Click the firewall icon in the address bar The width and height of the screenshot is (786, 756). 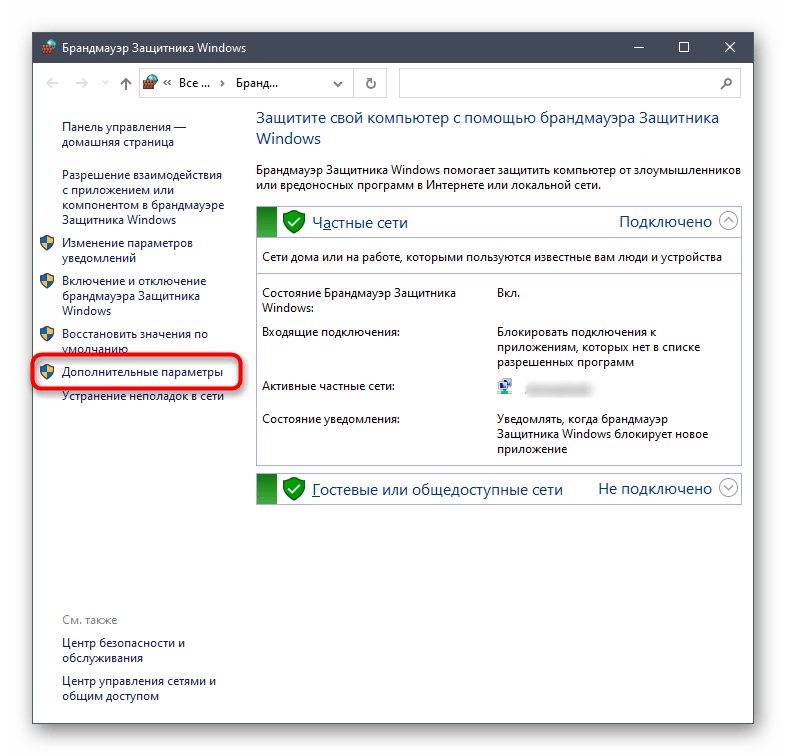(150, 82)
